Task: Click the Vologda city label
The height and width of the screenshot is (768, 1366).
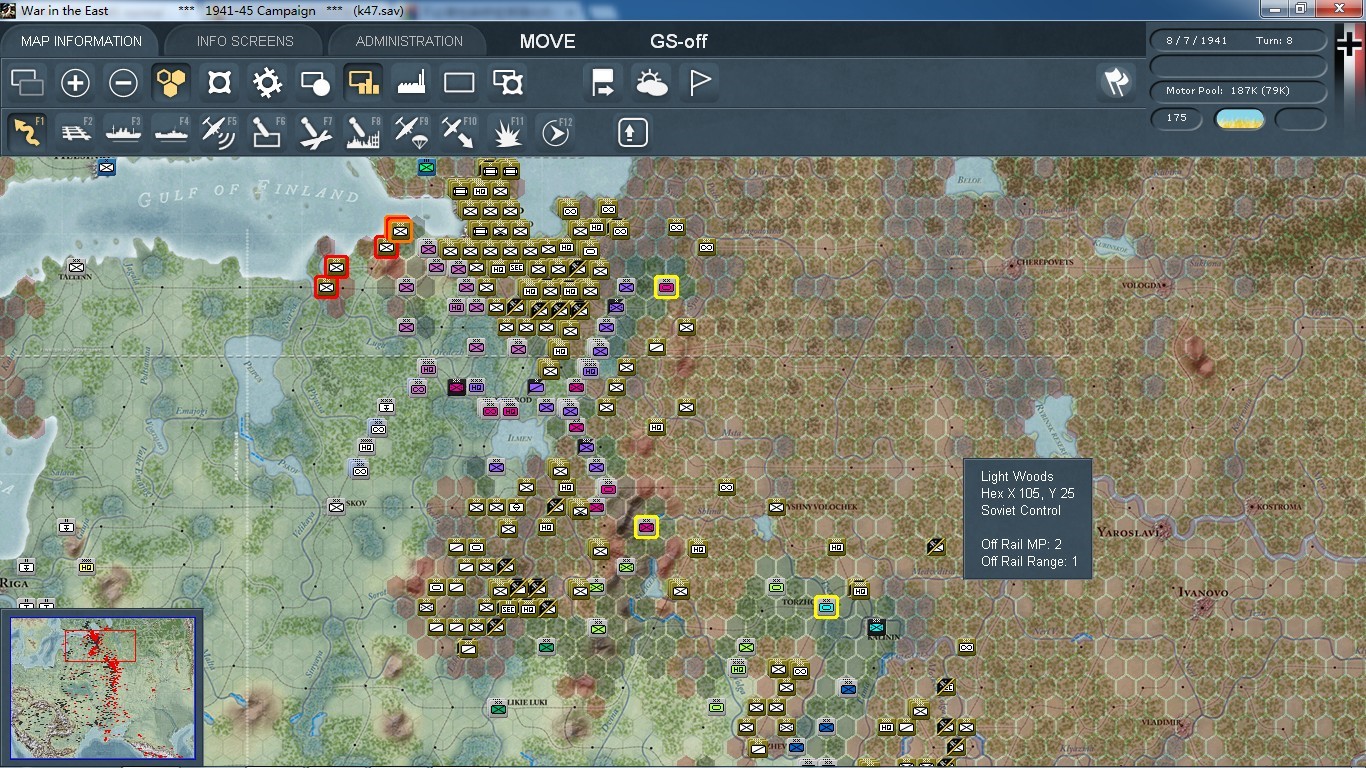Action: [1142, 285]
